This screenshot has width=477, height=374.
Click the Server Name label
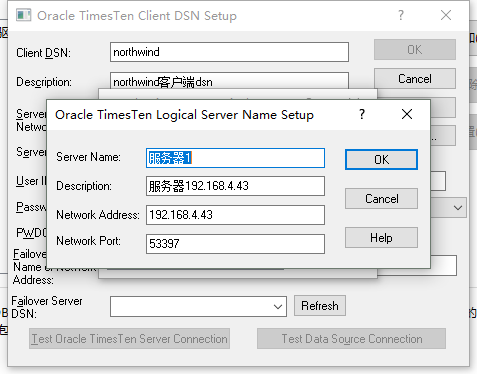point(88,157)
